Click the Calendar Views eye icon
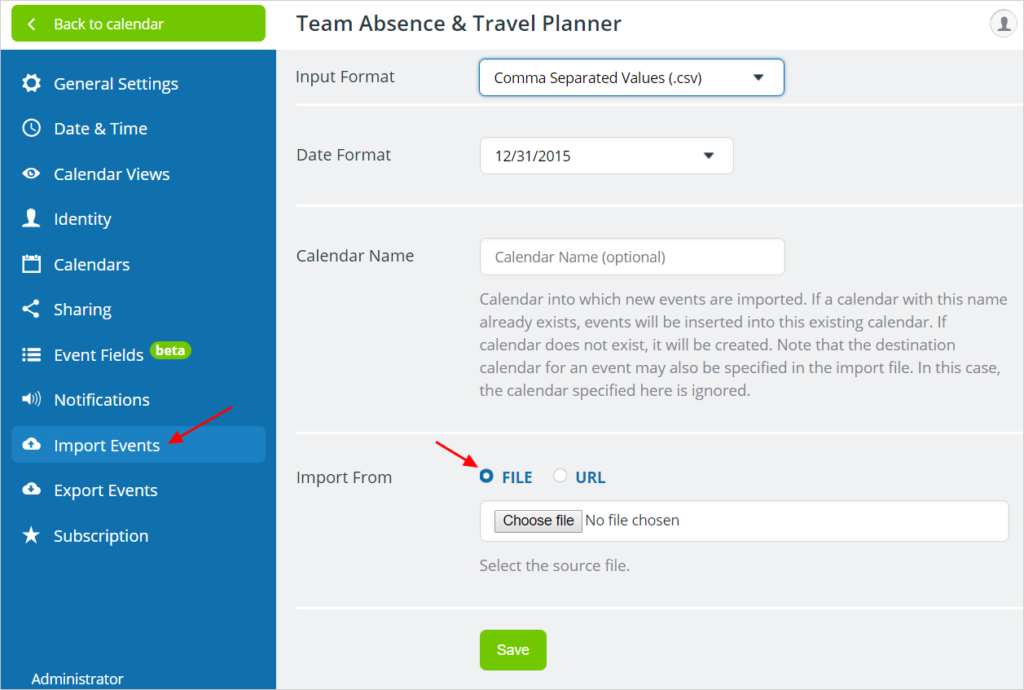Image resolution: width=1024 pixels, height=690 pixels. [x=31, y=174]
